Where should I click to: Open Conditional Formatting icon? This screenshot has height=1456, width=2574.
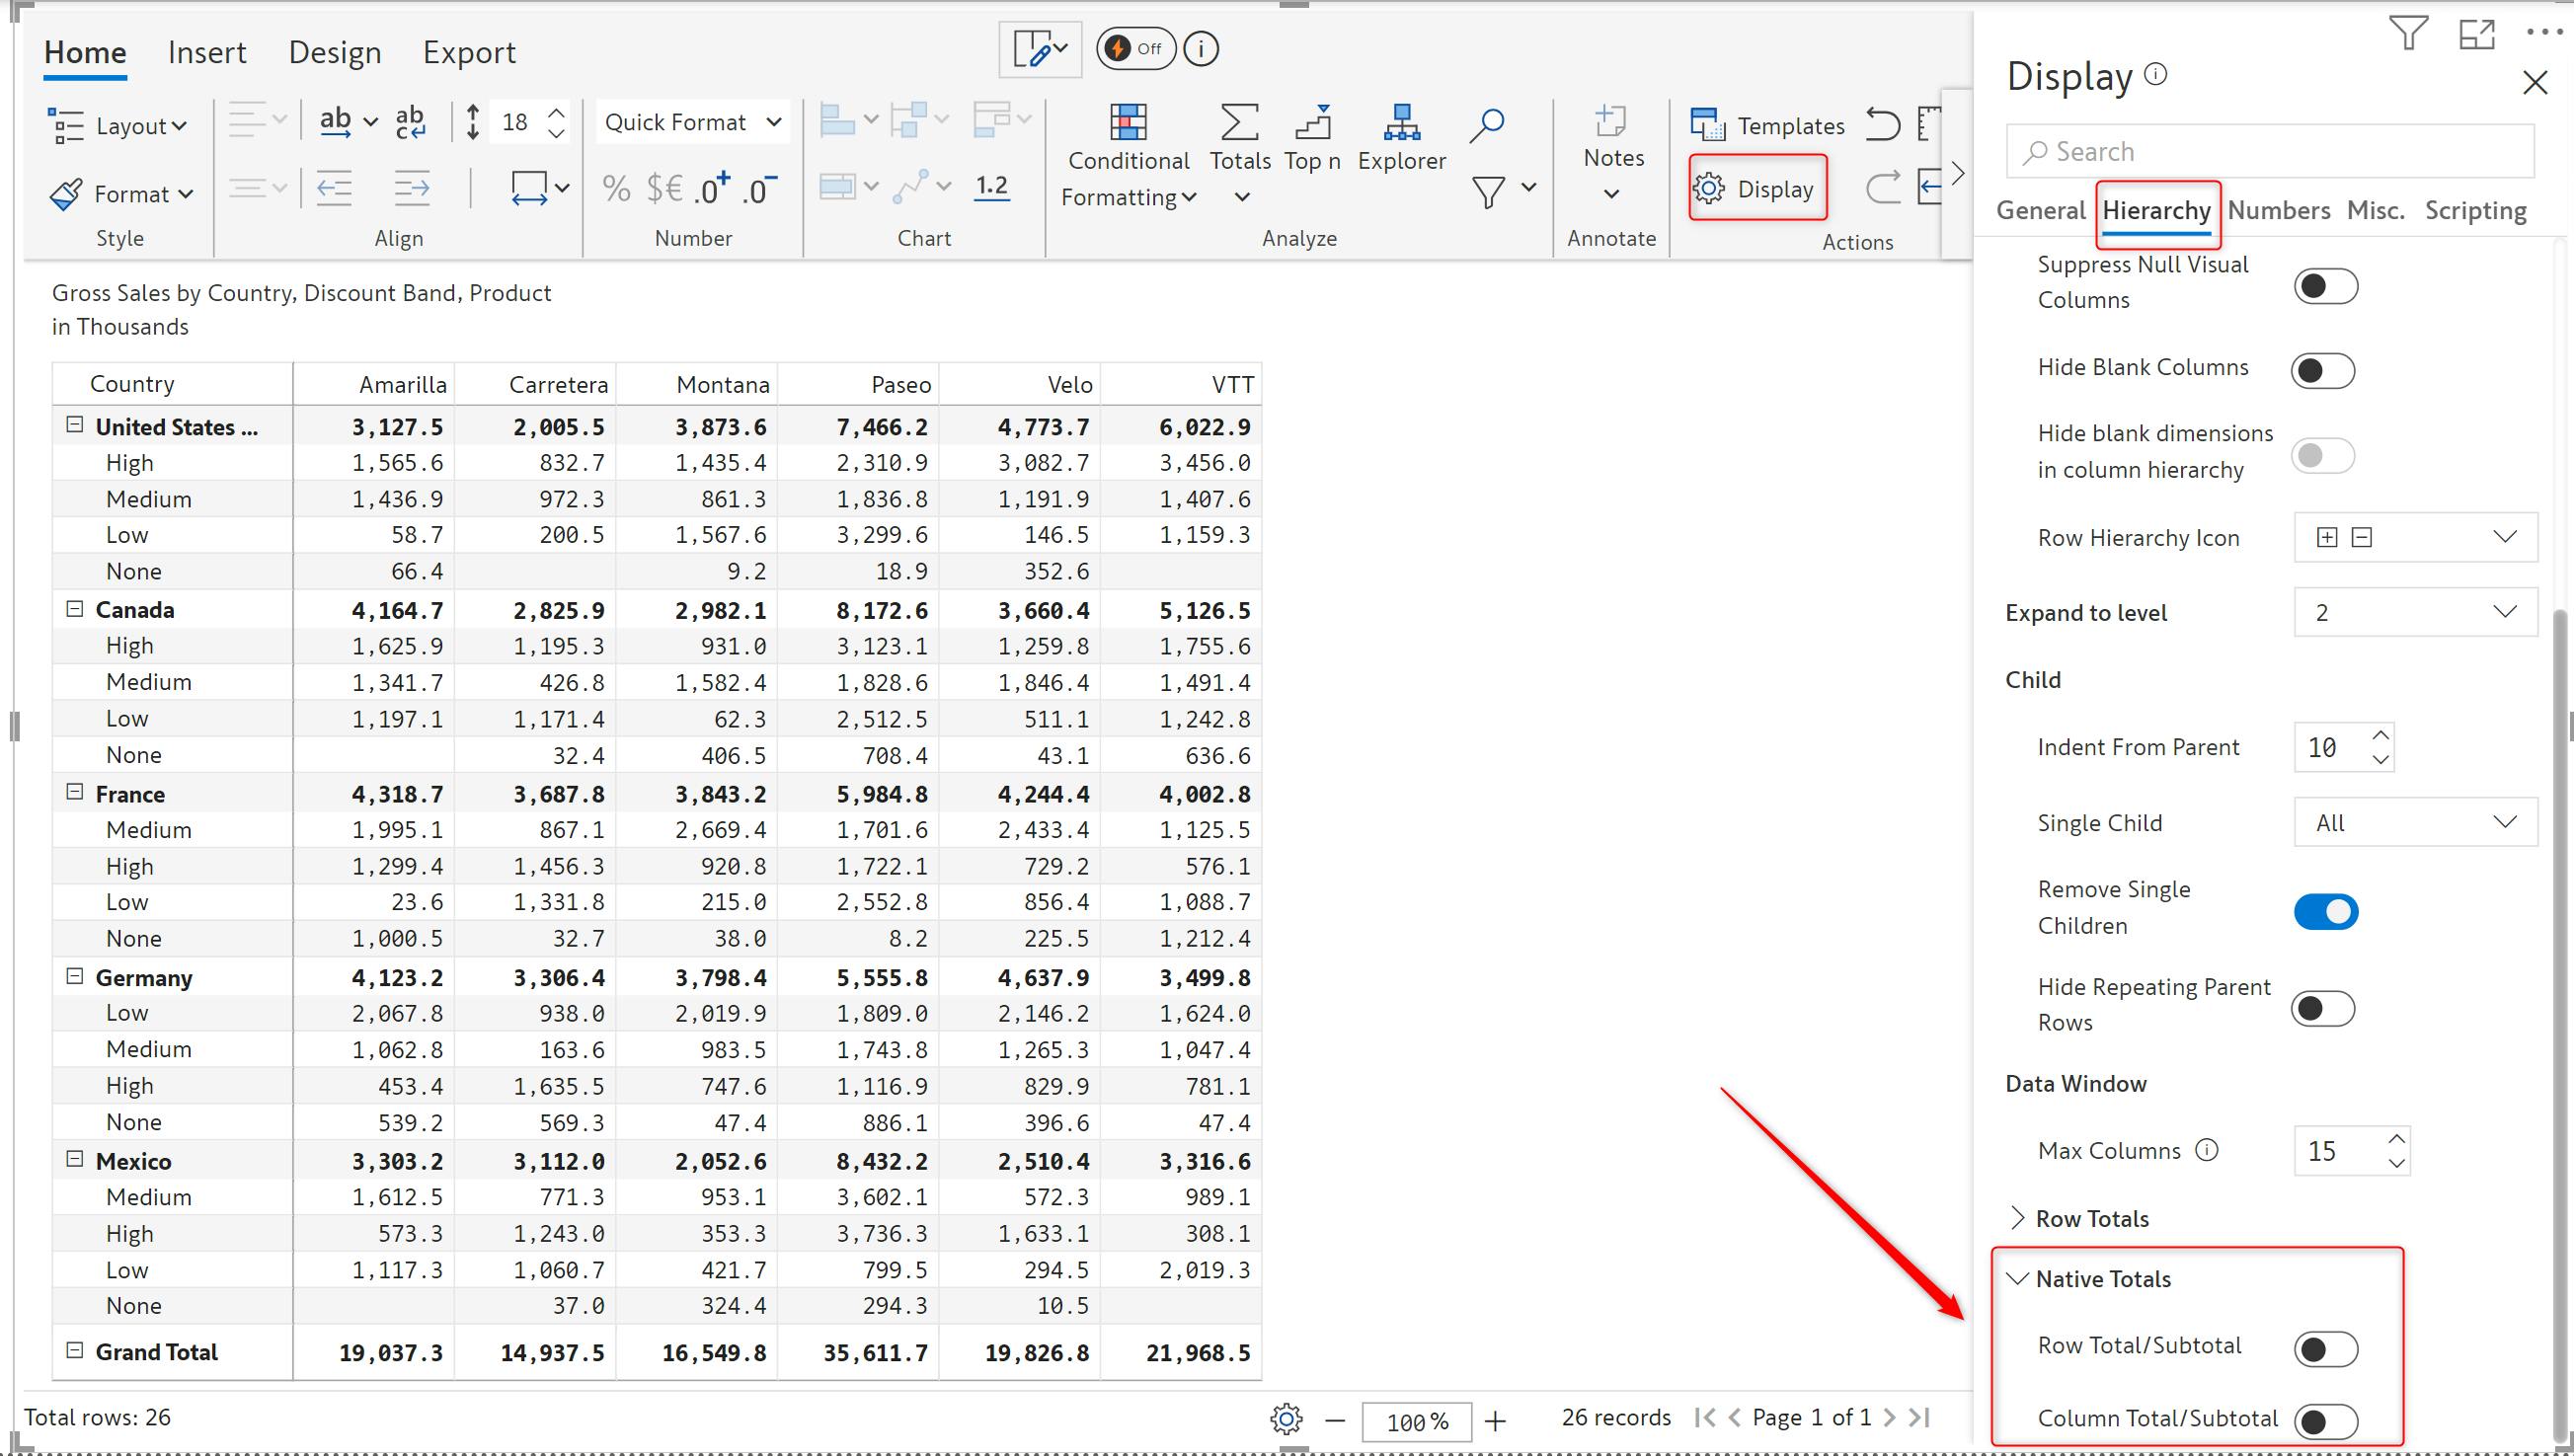pos(1128,123)
